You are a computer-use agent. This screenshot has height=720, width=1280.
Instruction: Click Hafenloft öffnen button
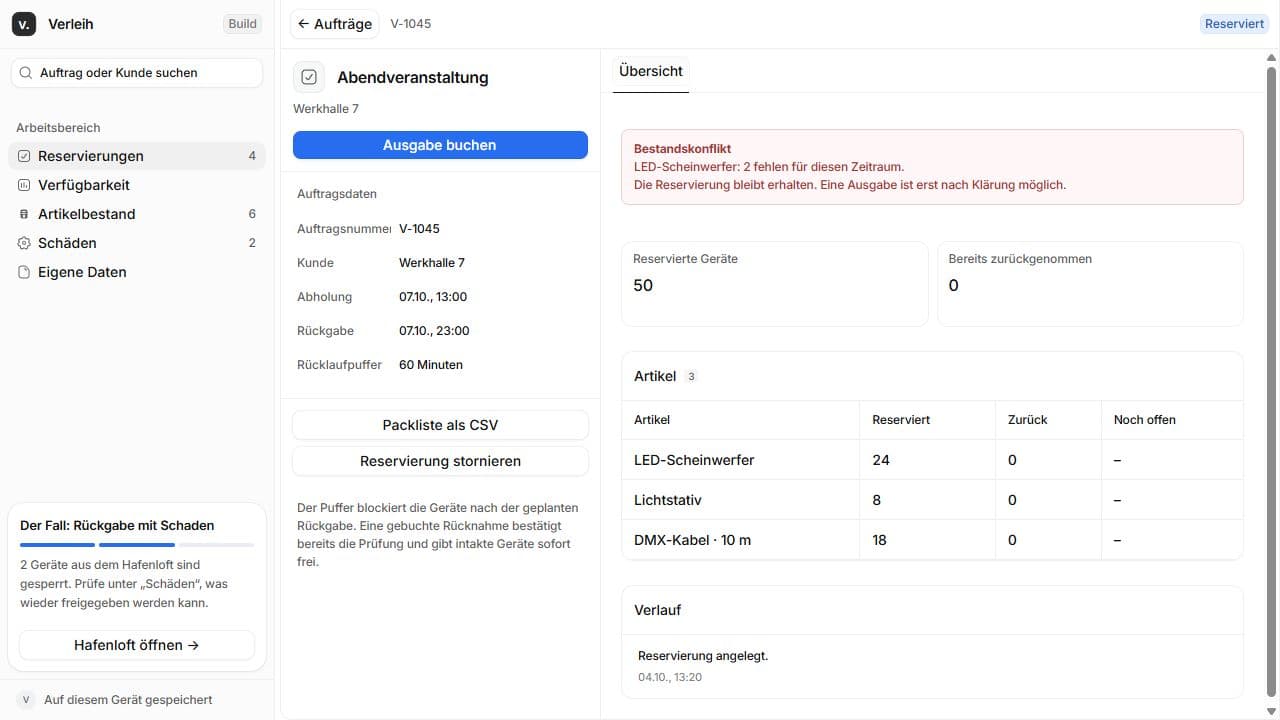click(x=137, y=645)
